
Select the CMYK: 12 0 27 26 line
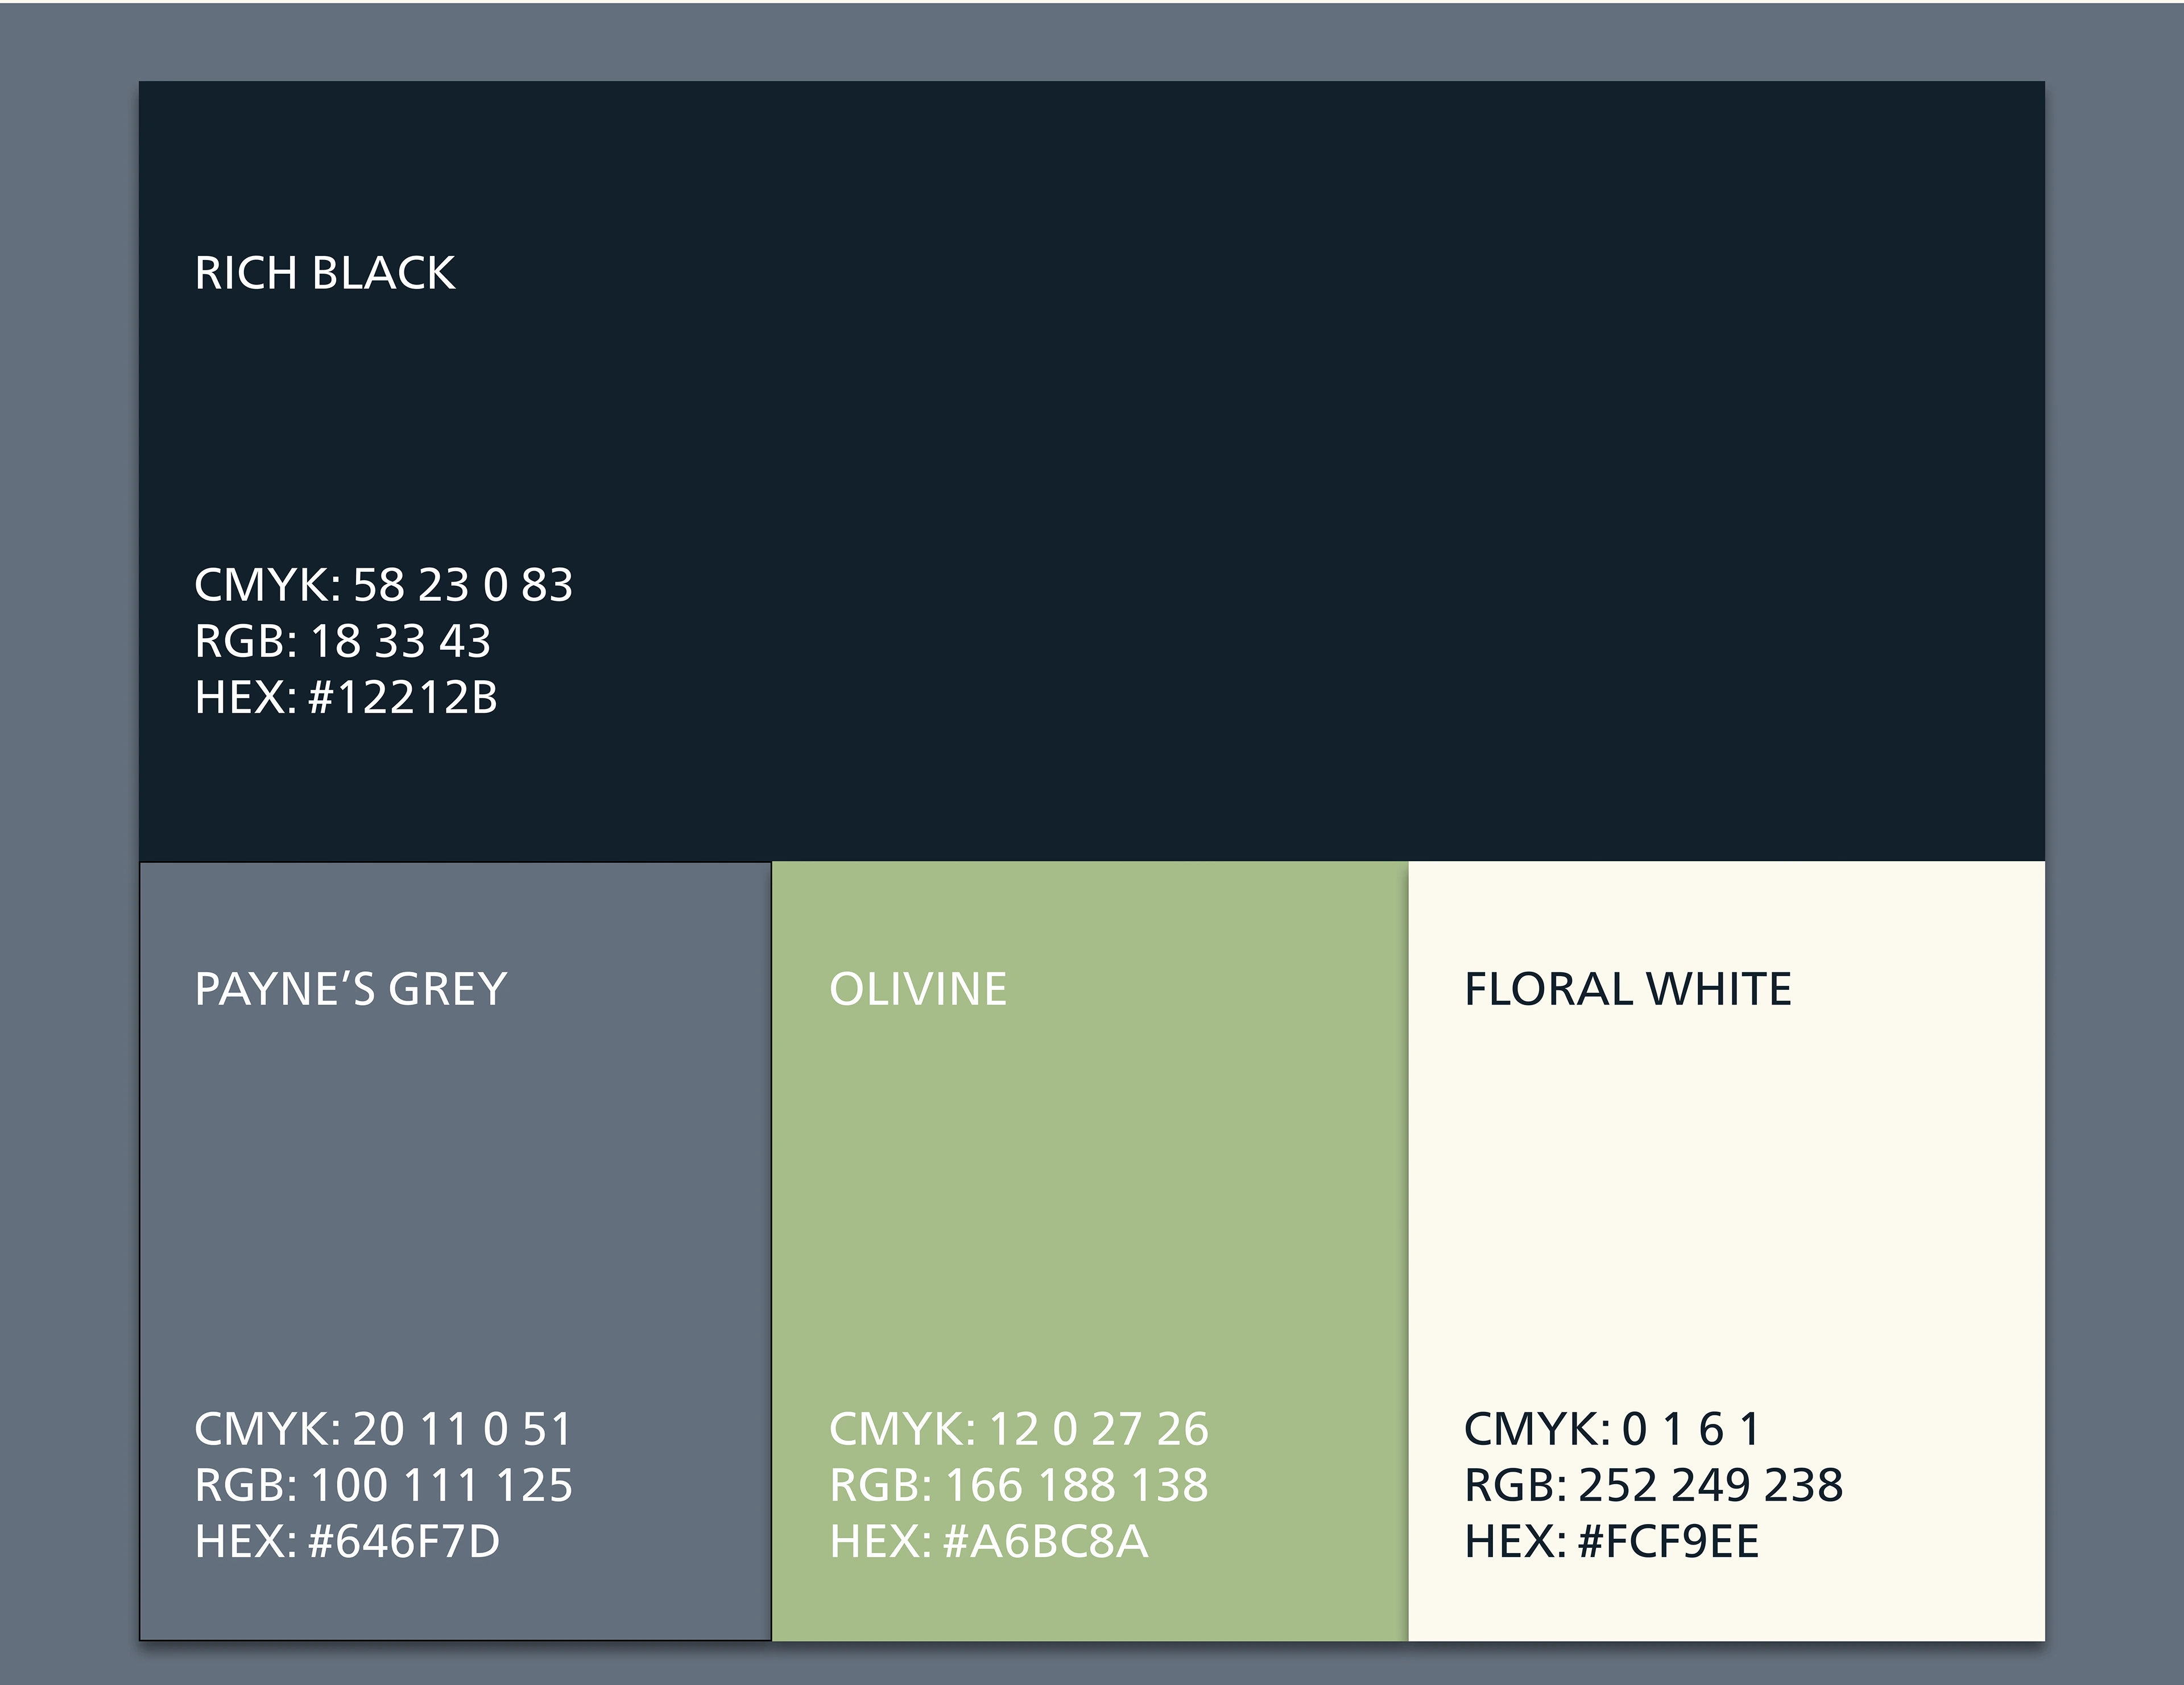point(1018,1429)
